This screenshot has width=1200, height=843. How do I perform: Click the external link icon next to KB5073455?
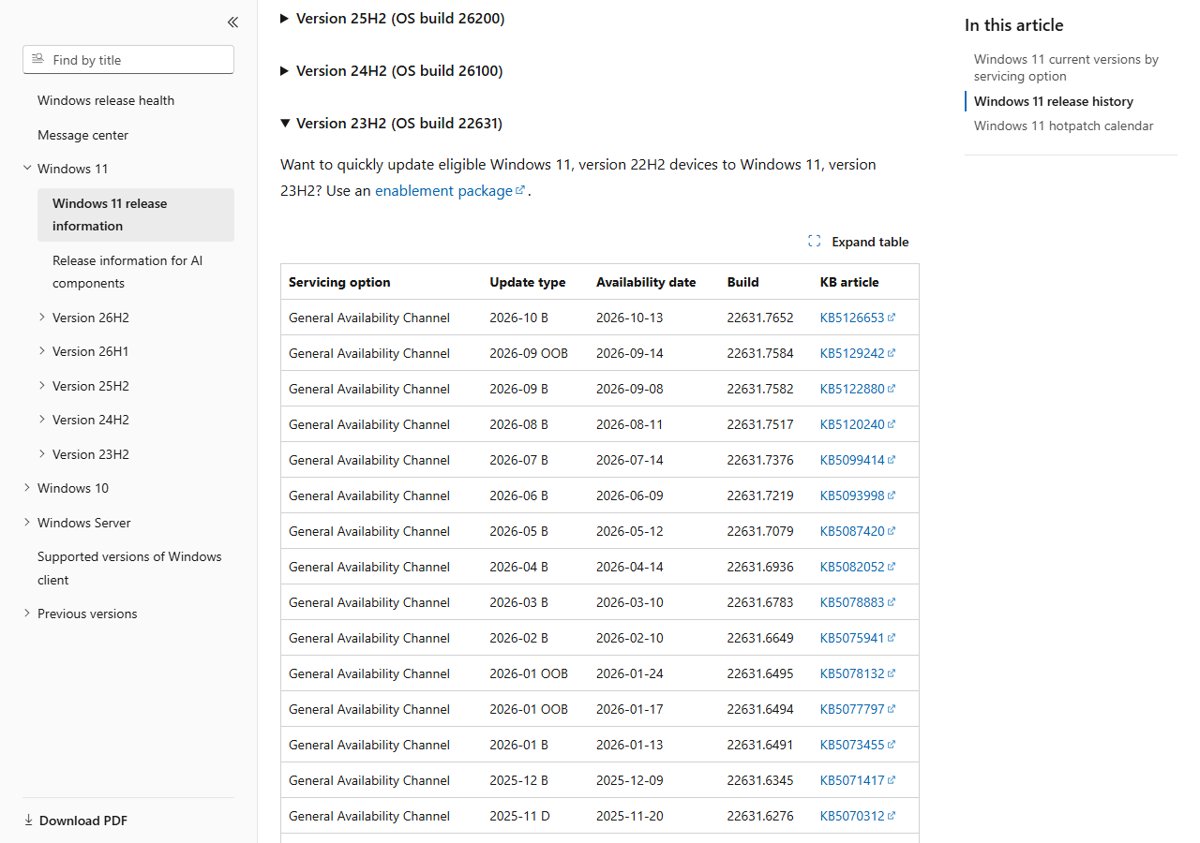891,744
